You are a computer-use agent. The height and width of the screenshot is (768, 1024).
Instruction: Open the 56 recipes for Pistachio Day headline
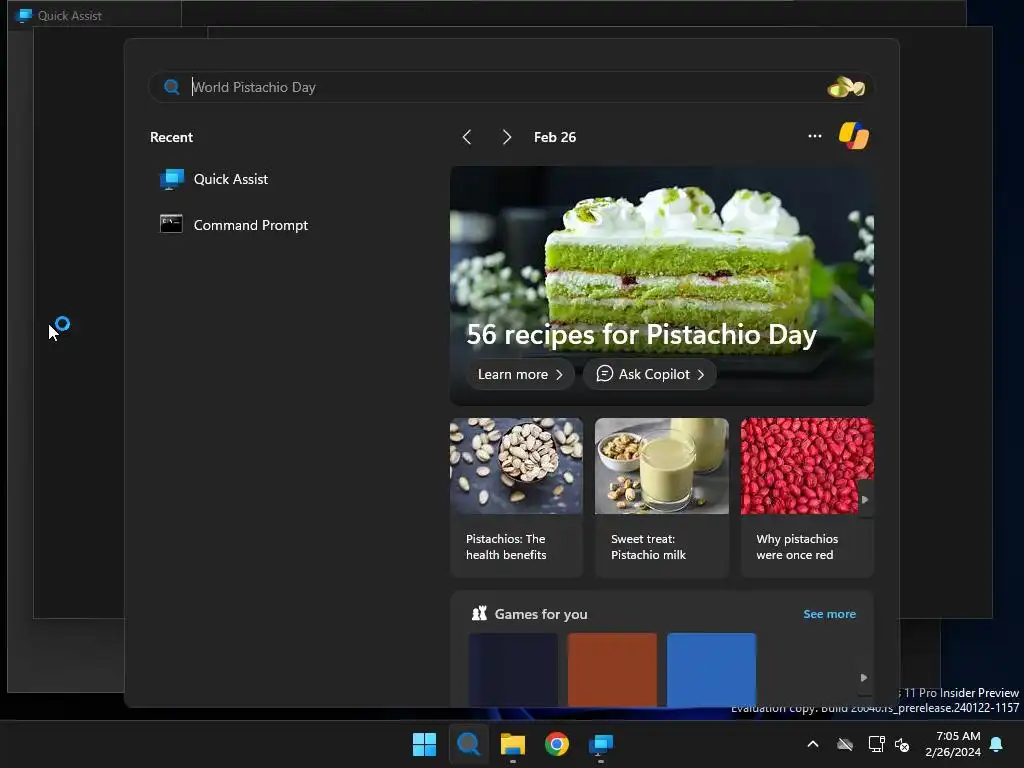click(641, 334)
